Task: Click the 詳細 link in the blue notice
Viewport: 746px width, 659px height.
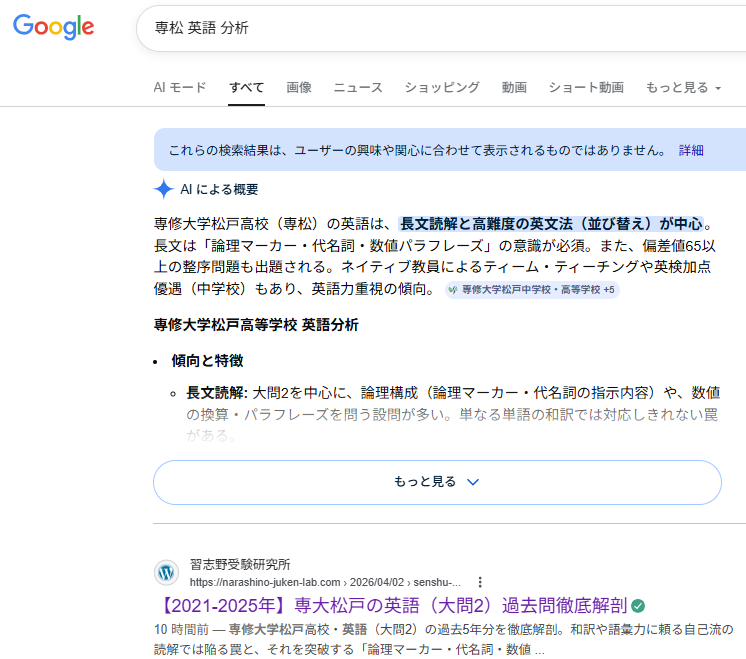Action: (x=691, y=150)
